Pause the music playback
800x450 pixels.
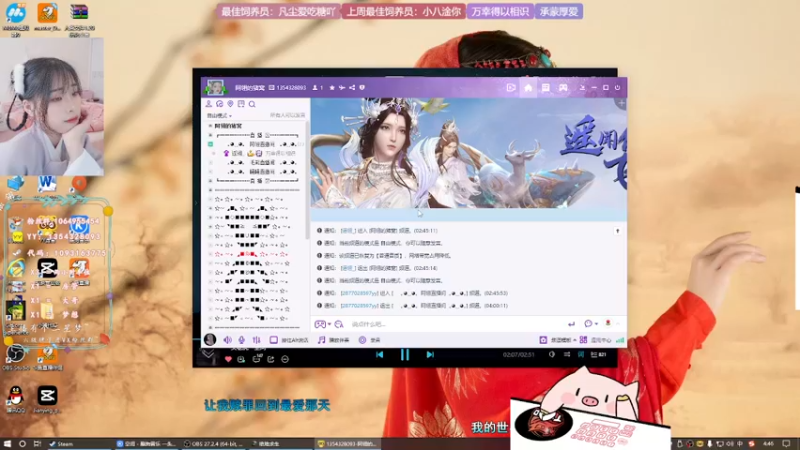click(405, 355)
